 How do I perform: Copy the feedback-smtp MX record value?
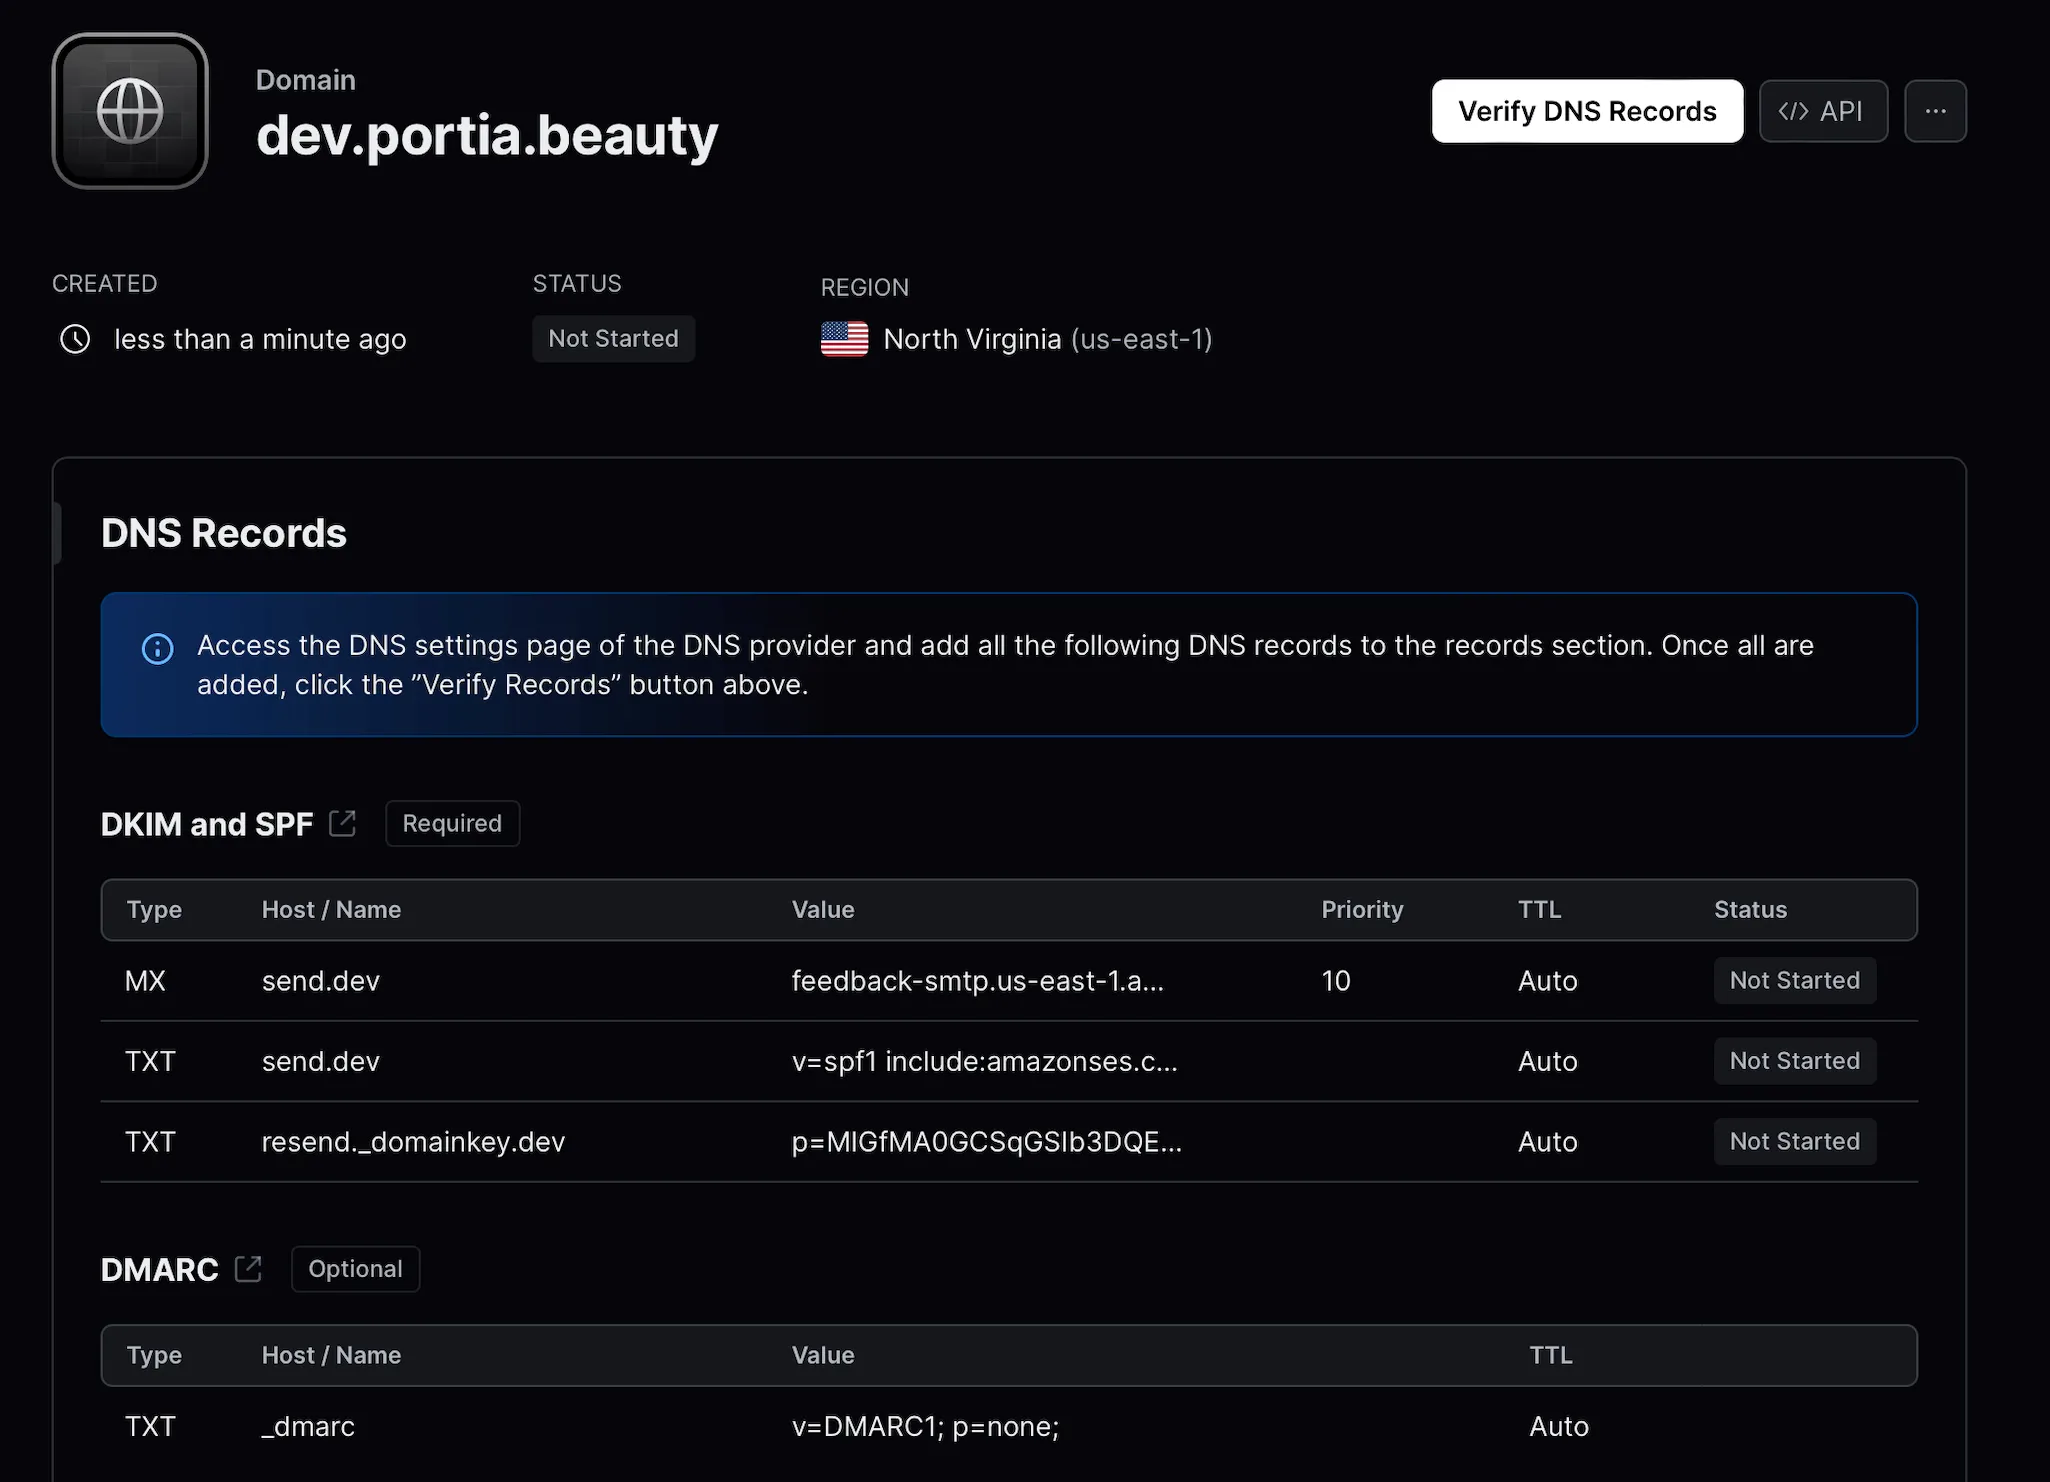coord(977,981)
